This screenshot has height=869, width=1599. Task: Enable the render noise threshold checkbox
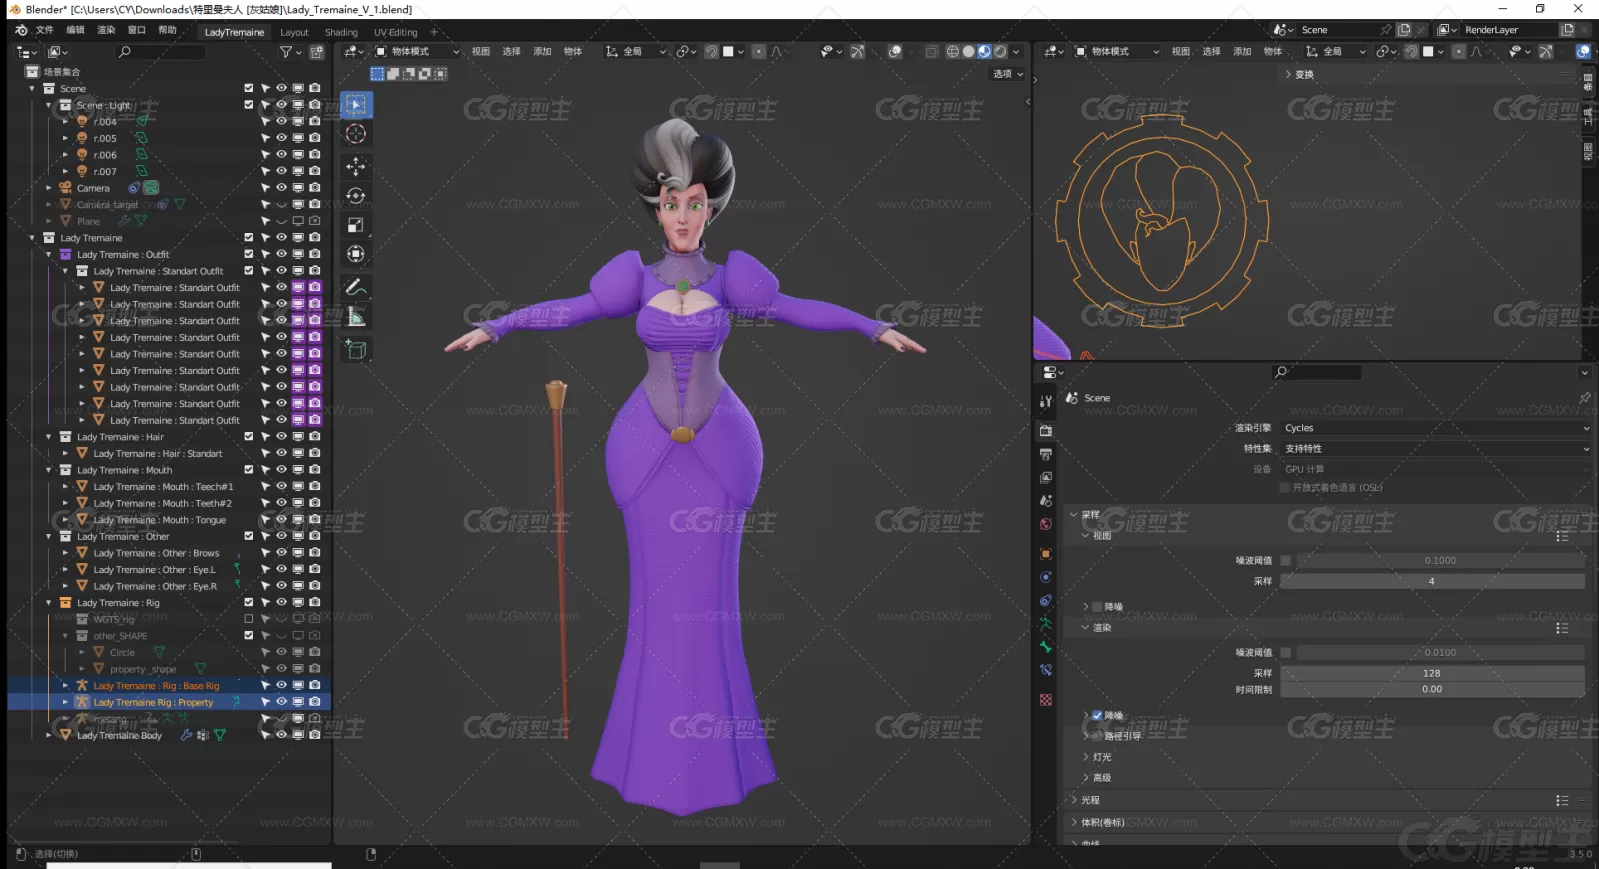click(1286, 653)
